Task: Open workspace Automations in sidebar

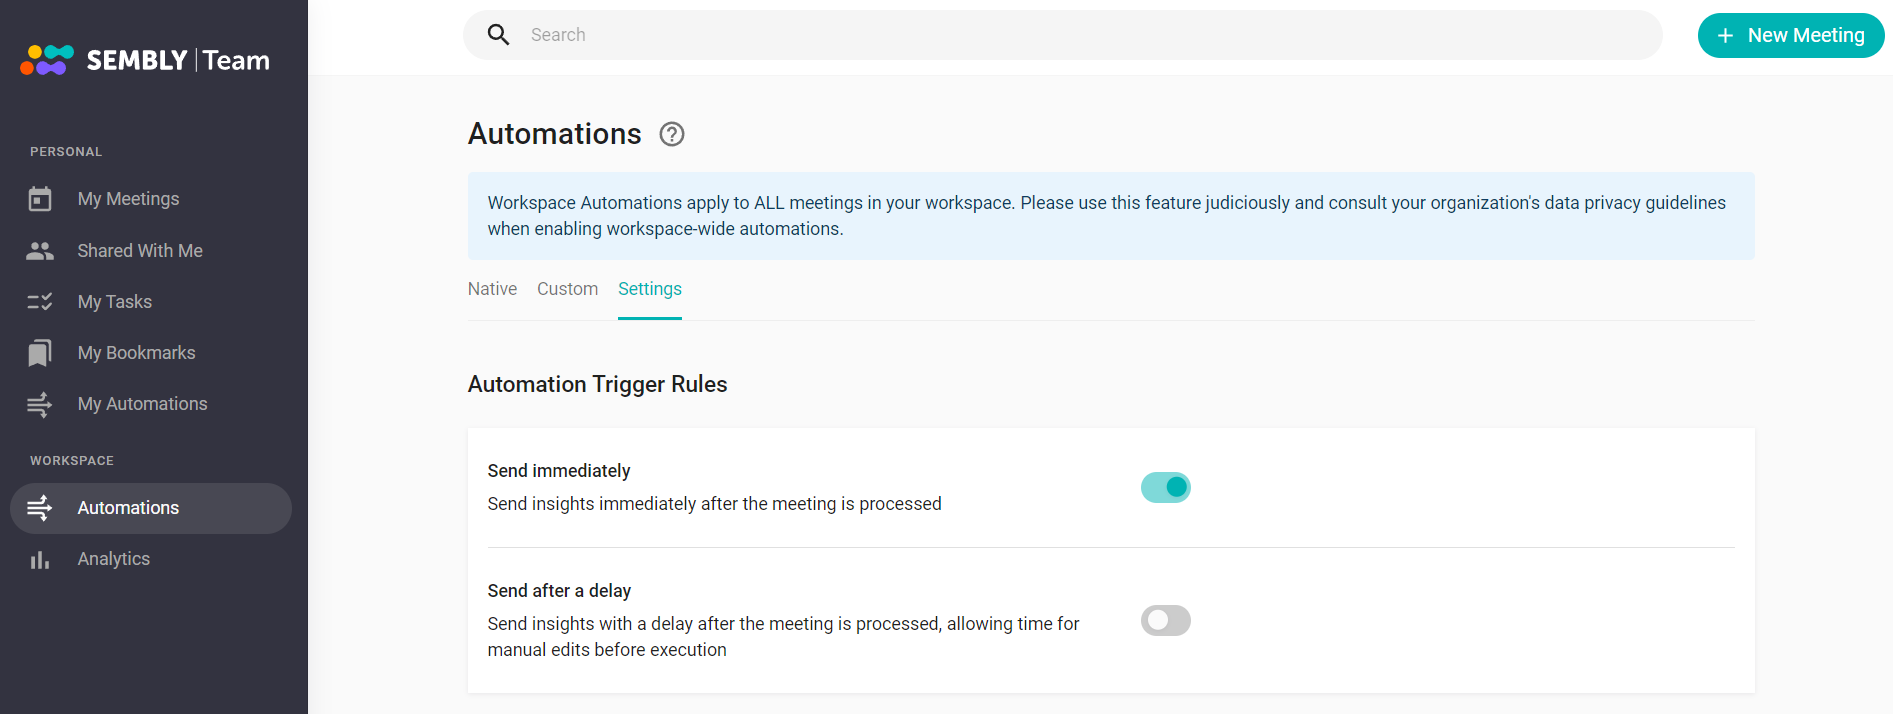Action: point(151,508)
